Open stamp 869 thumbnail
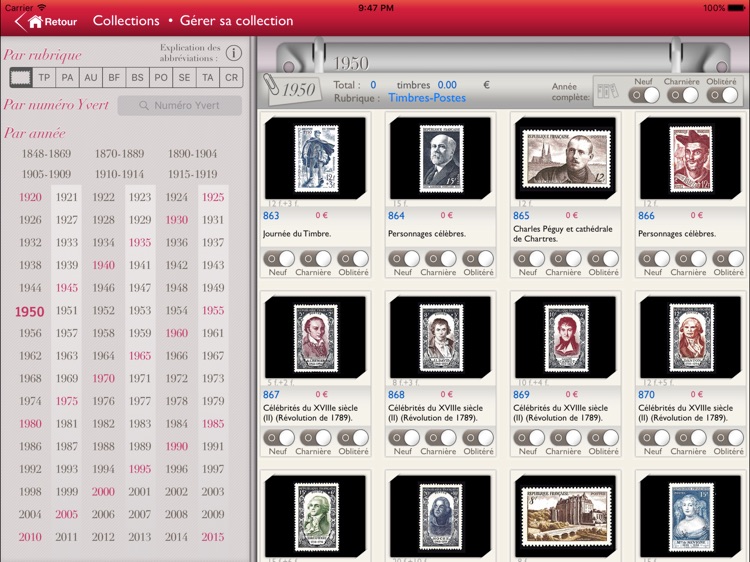Screen dimensions: 750x562 pos(565,337)
